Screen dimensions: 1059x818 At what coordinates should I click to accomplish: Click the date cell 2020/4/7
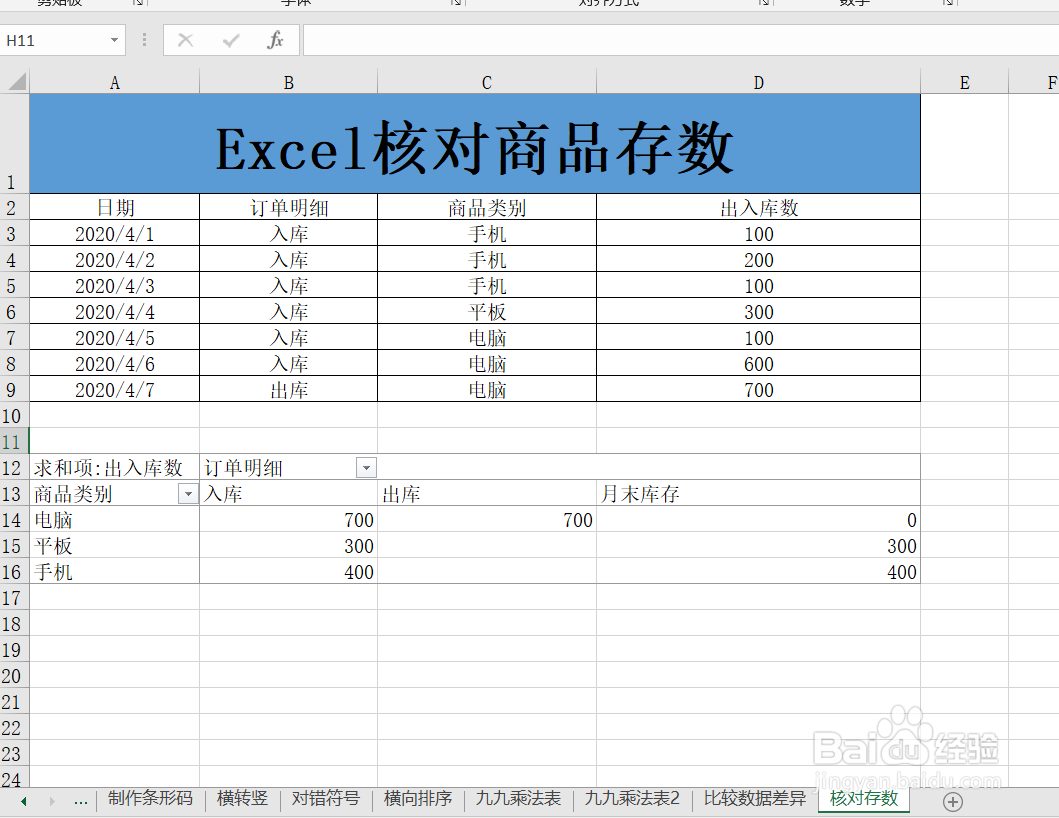(115, 390)
